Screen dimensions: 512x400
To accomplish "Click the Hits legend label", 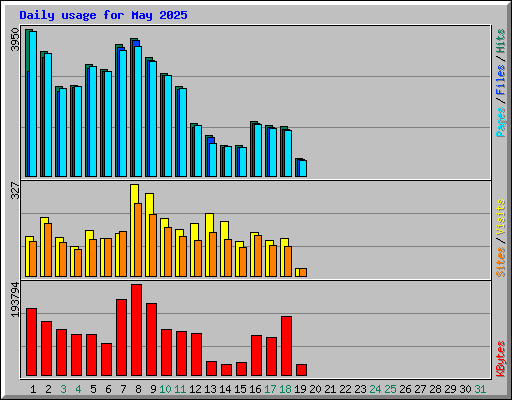I will point(501,41).
